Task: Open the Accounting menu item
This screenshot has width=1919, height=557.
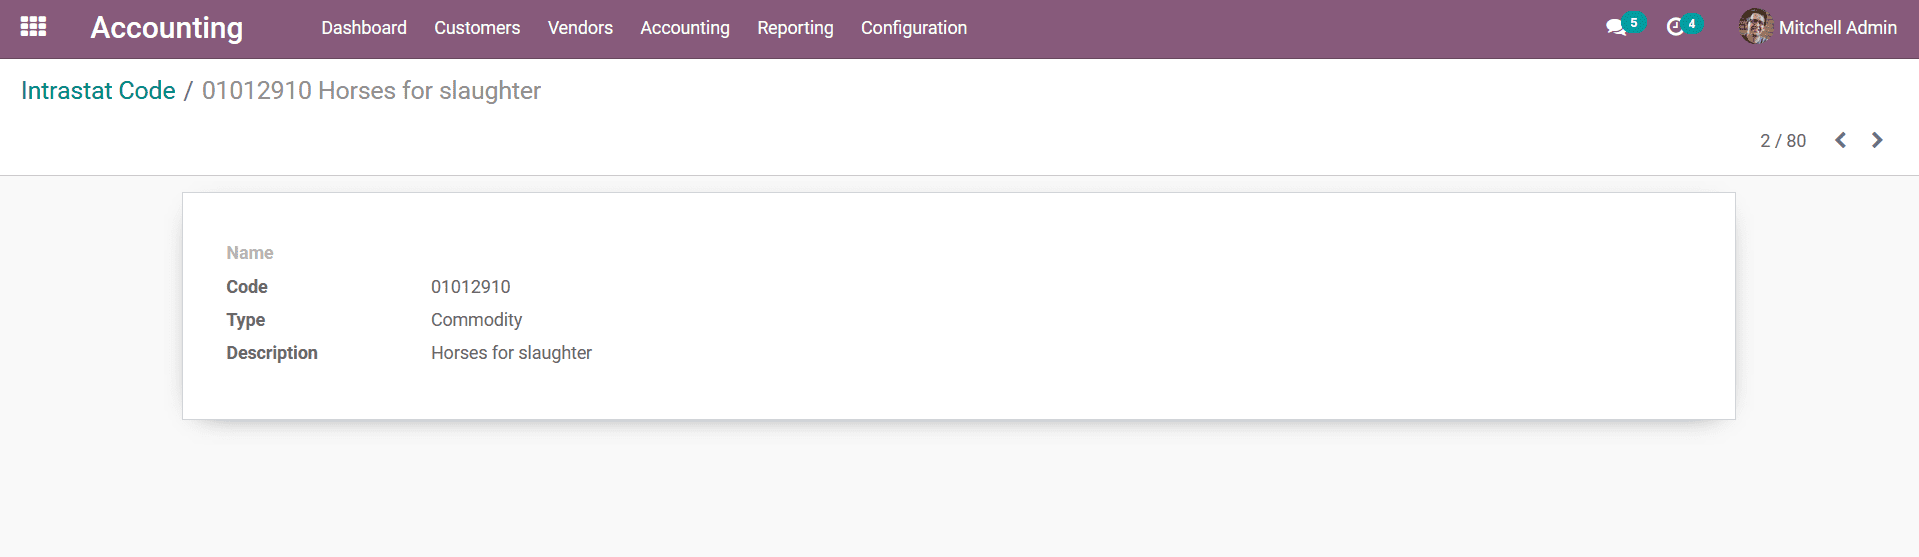Action: [x=685, y=28]
